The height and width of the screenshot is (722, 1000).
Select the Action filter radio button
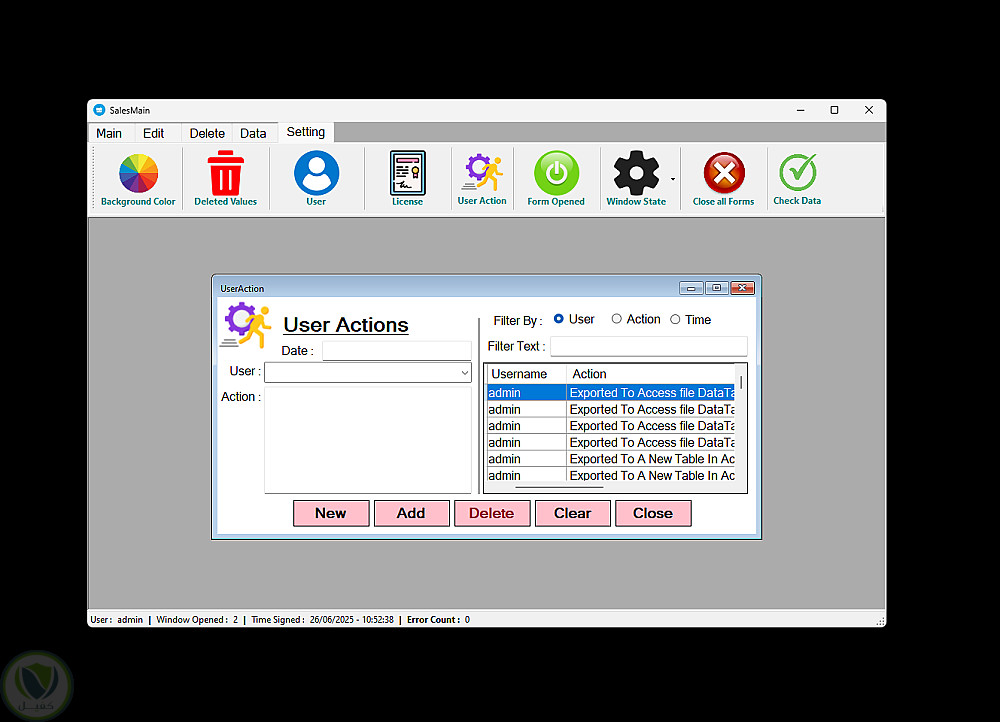tap(617, 319)
